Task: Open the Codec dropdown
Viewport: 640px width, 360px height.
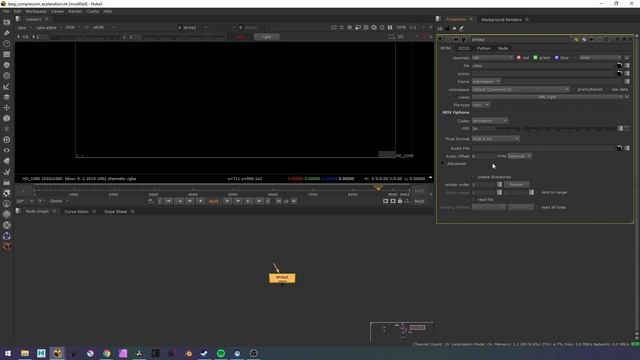Action: [490, 121]
